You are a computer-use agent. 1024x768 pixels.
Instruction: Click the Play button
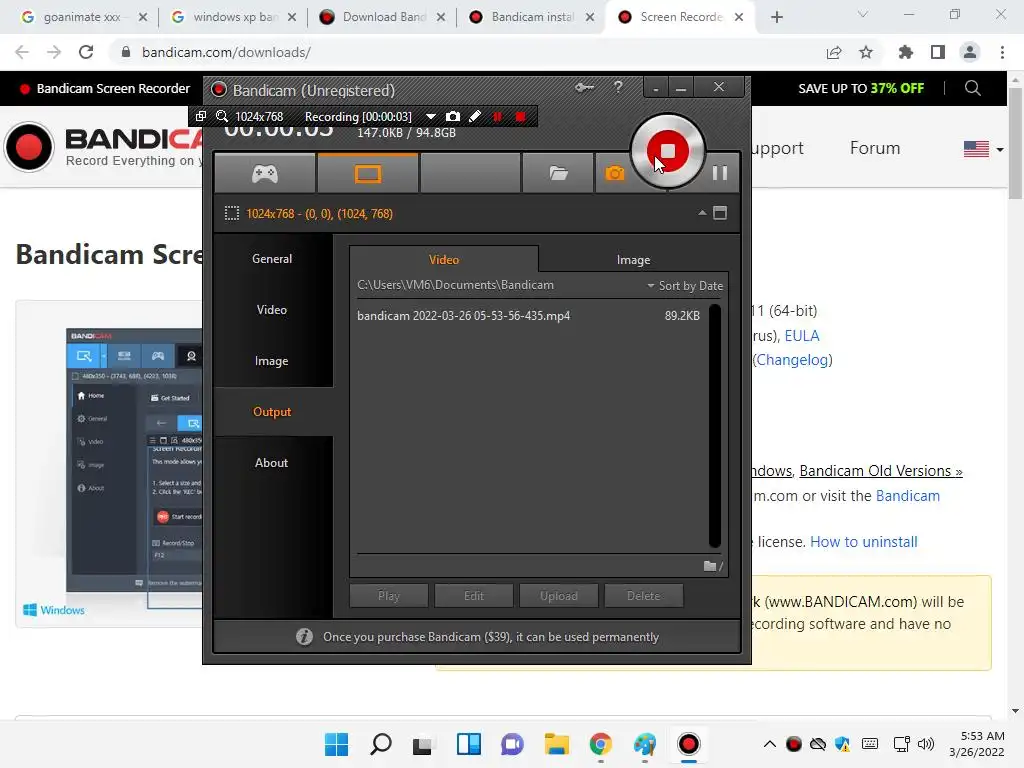coord(389,596)
